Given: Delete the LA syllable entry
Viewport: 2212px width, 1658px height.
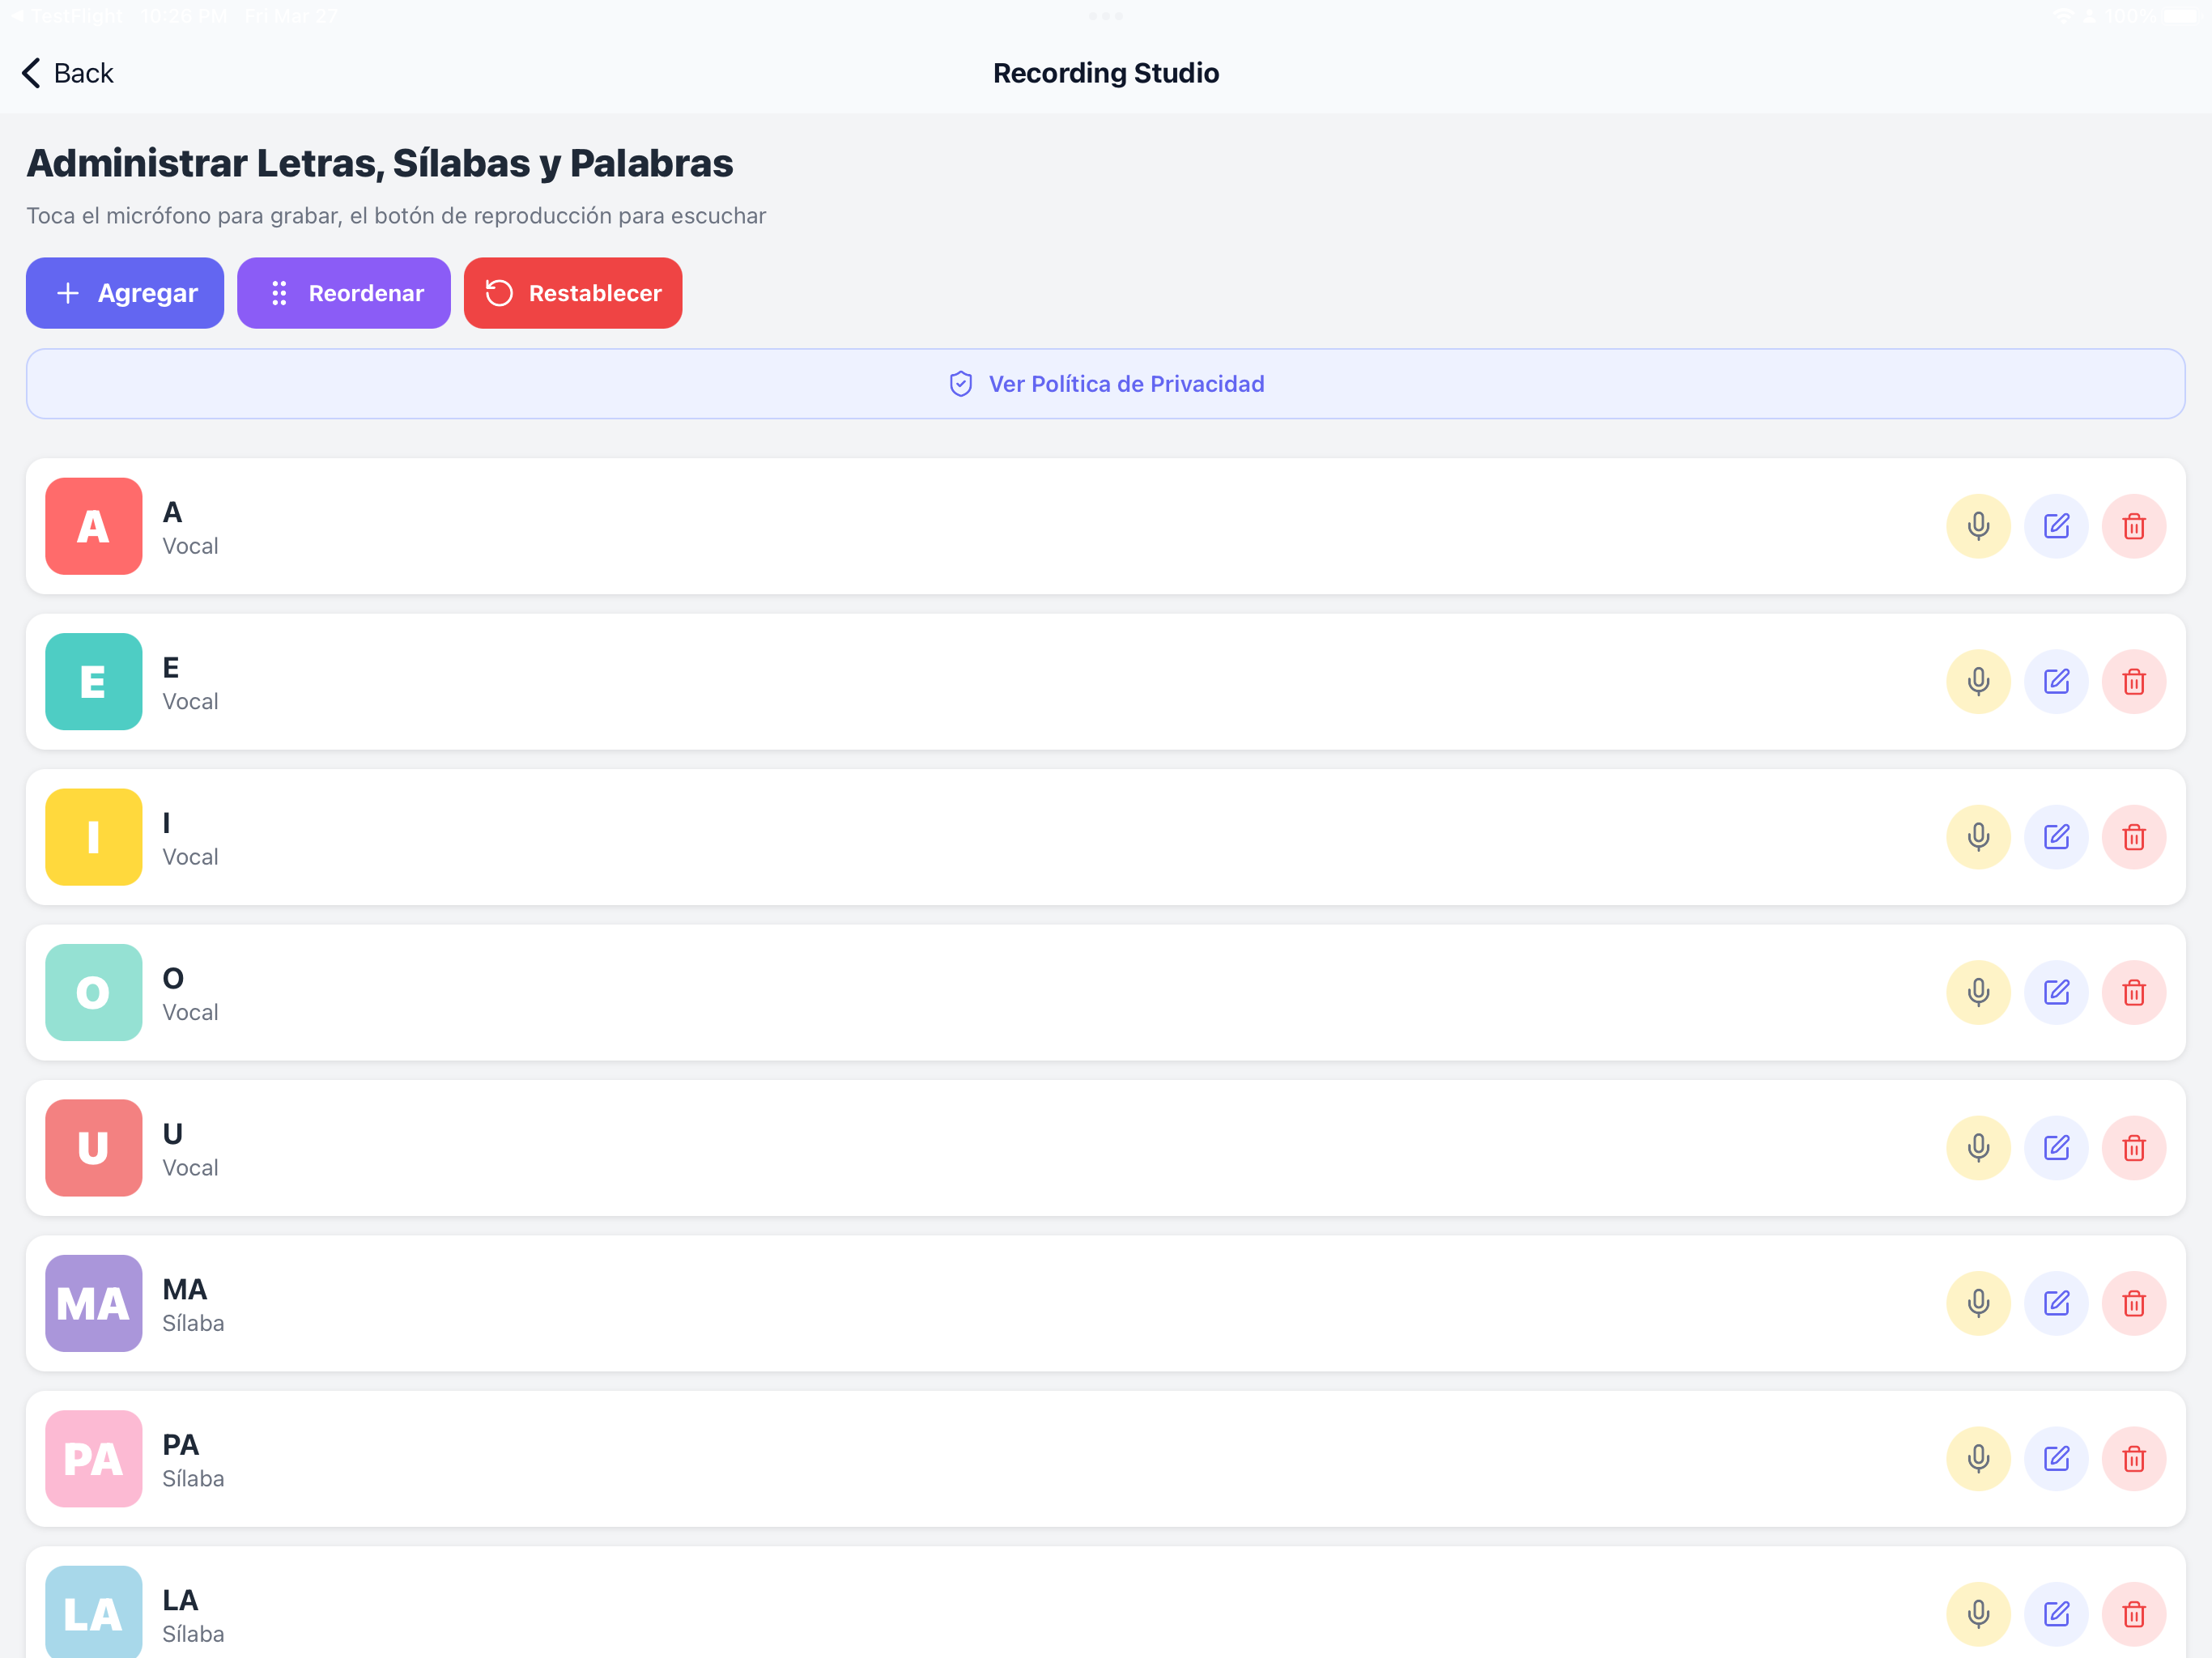Looking at the screenshot, I should pyautogui.click(x=2134, y=1614).
